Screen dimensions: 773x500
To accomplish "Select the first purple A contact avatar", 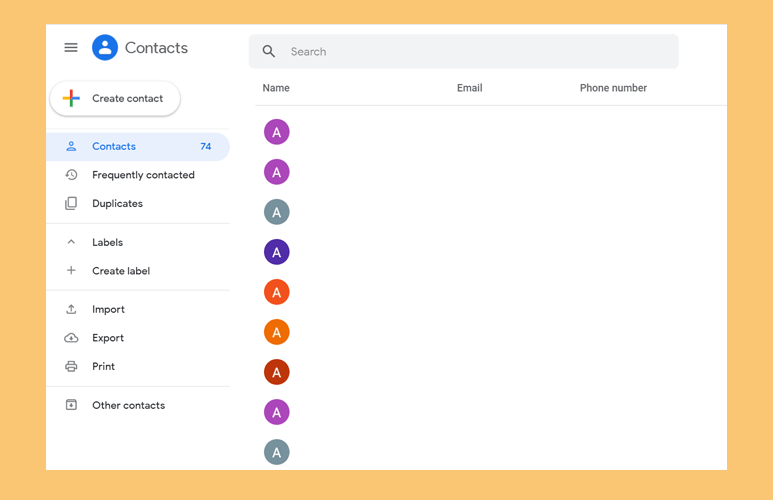I will [277, 132].
